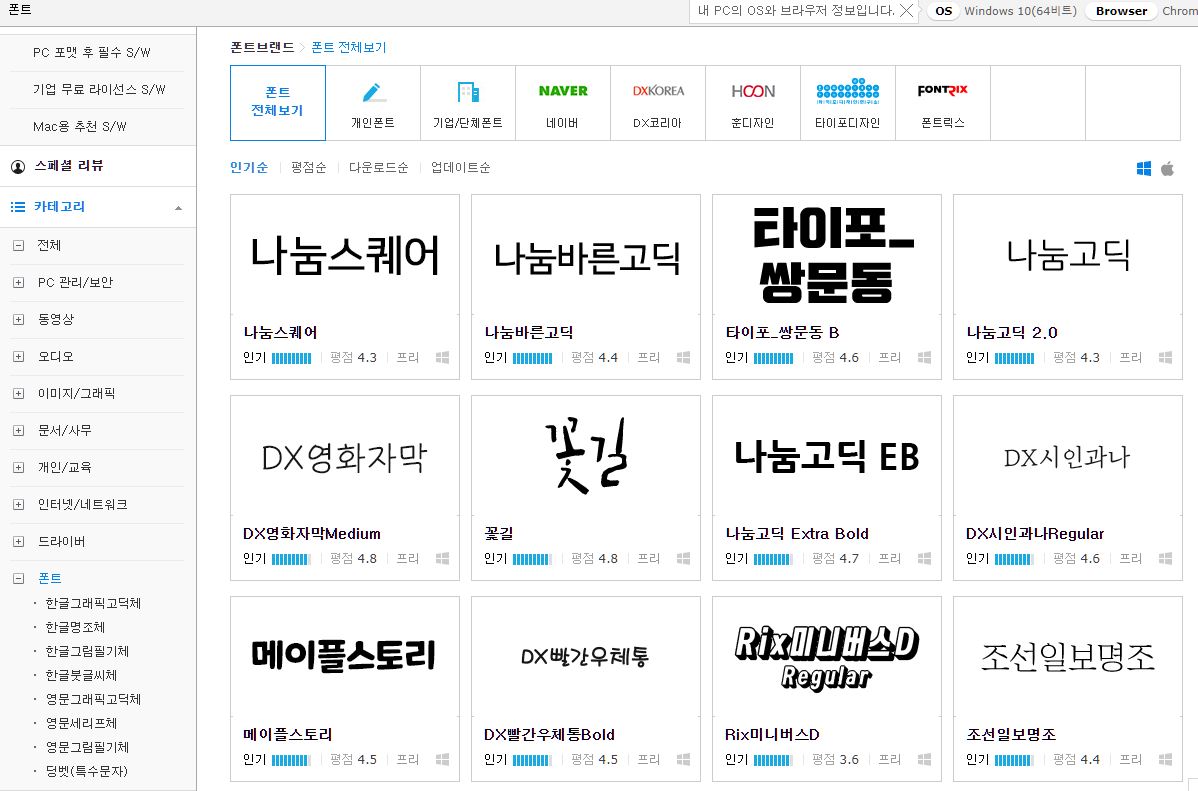Click Windows icon on 나눔바른고딕 card
This screenshot has height=791, width=1198.
coord(683,357)
